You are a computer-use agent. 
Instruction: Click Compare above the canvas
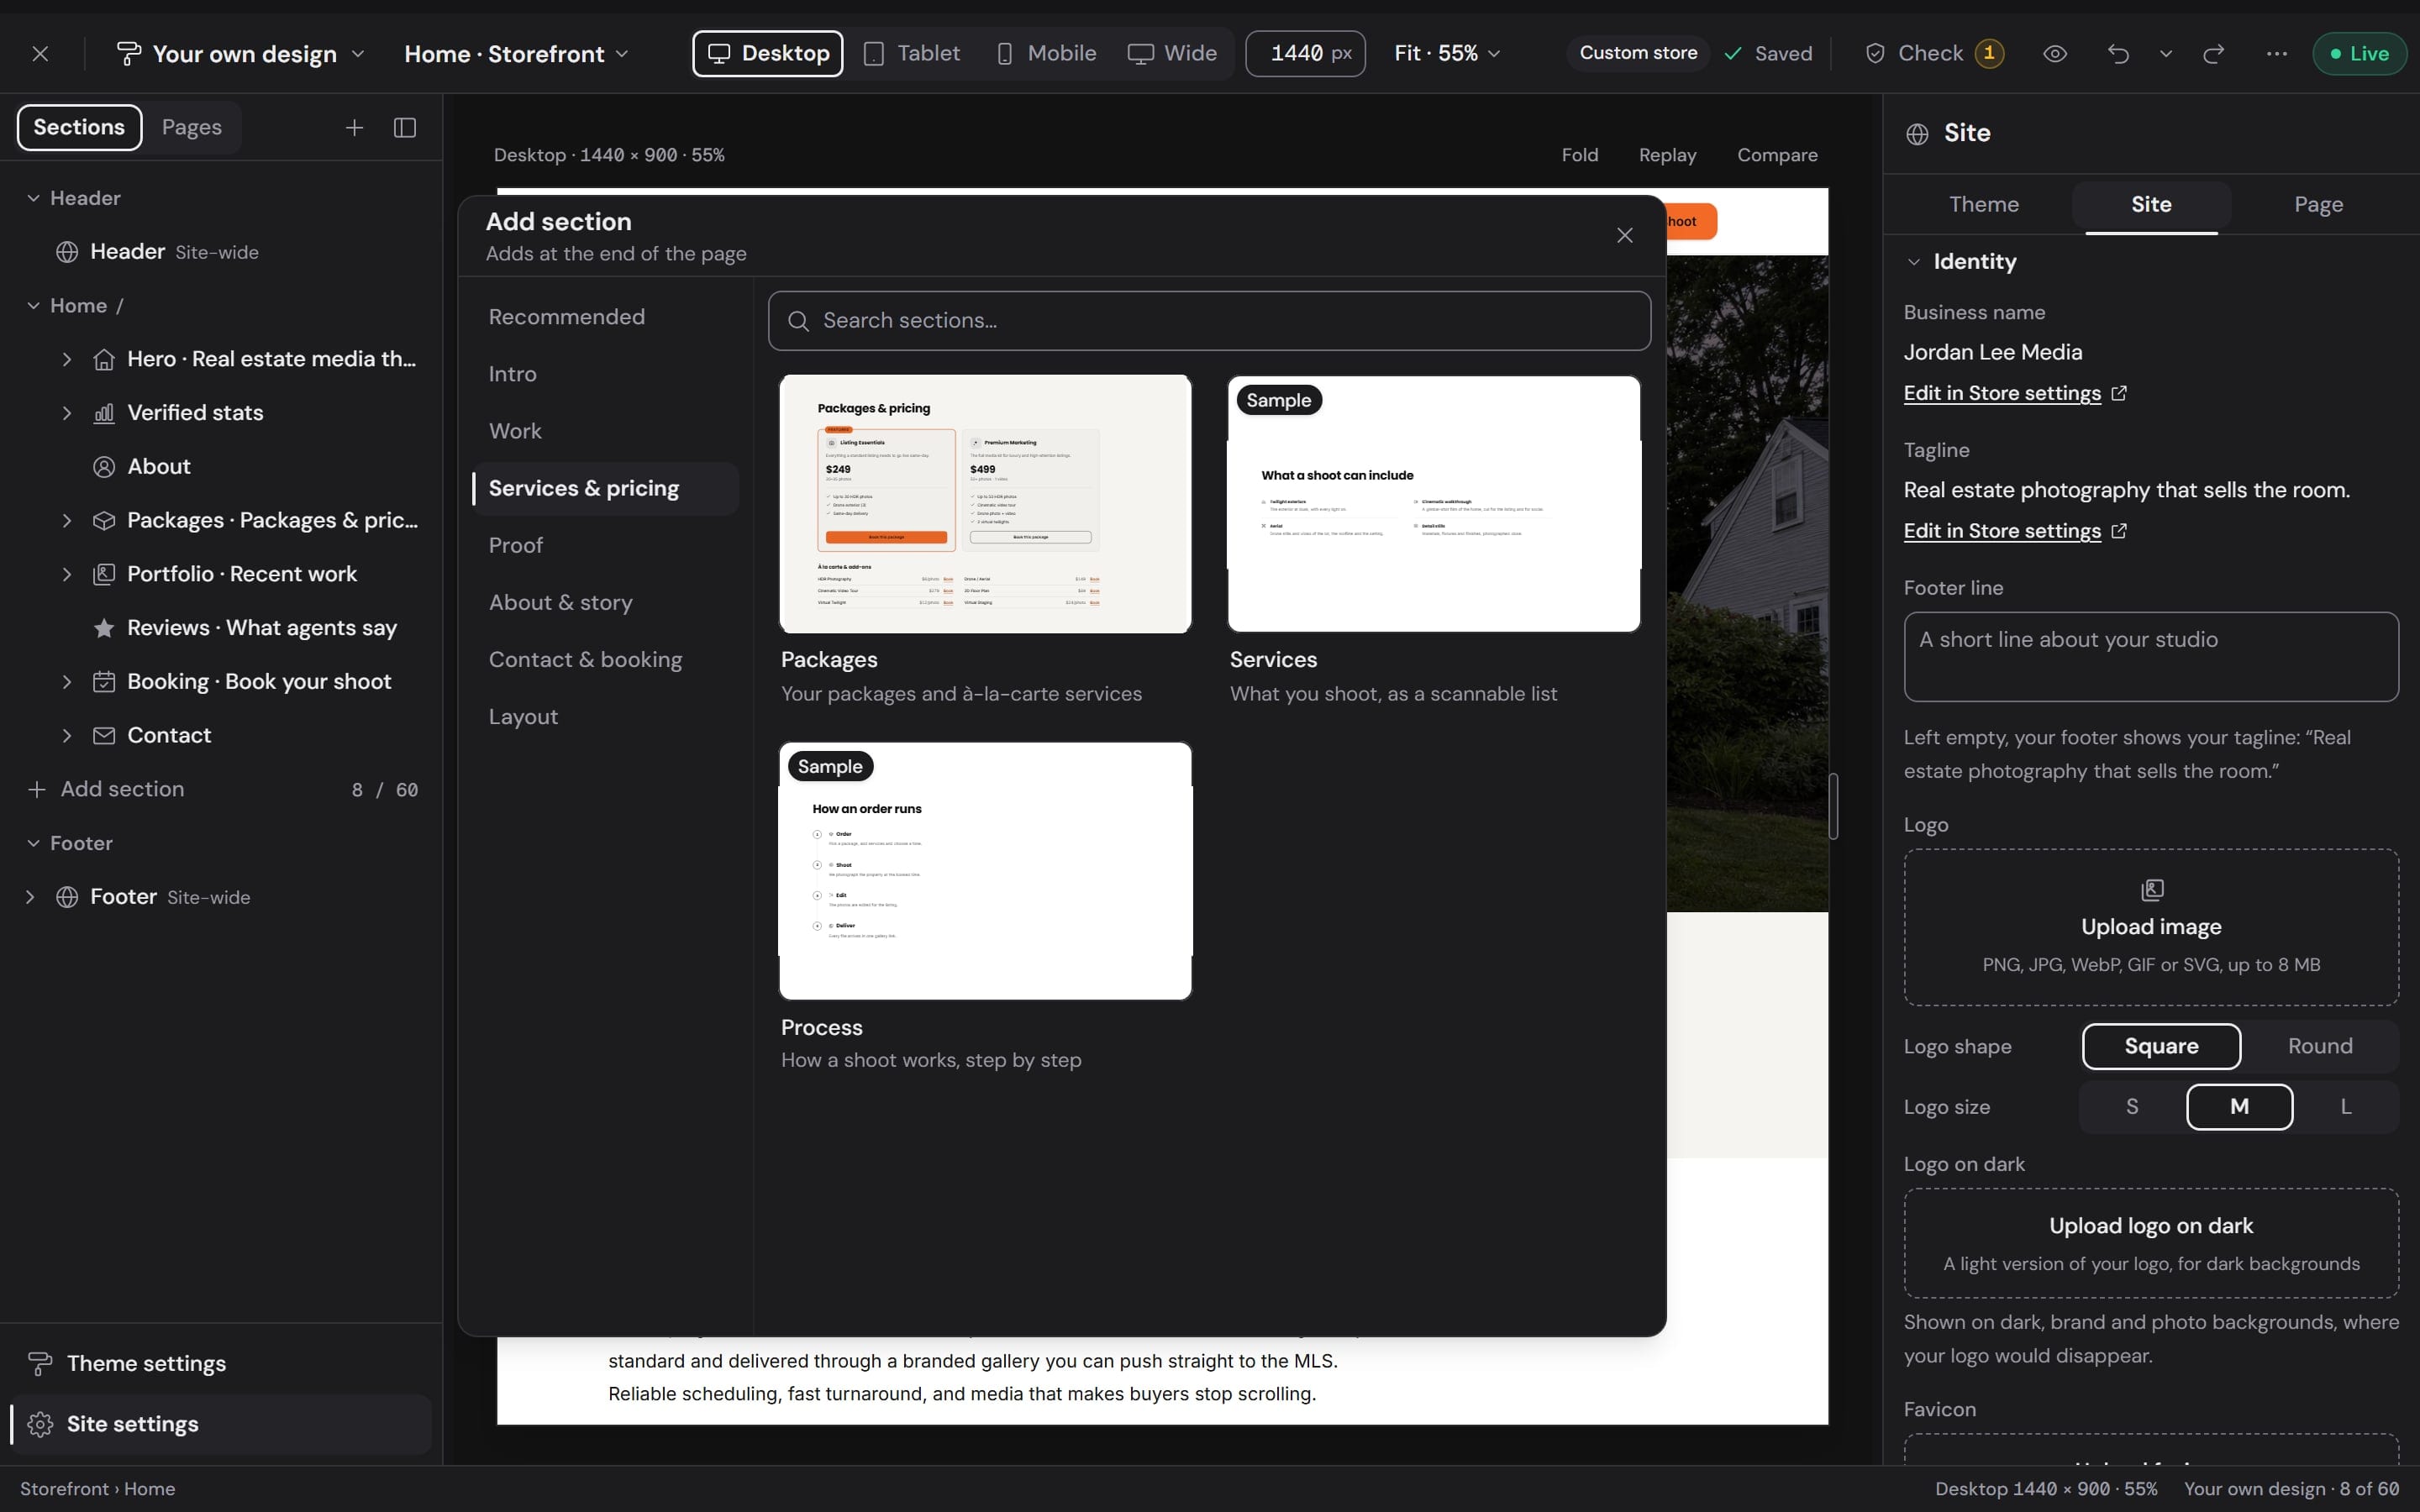pos(1777,155)
